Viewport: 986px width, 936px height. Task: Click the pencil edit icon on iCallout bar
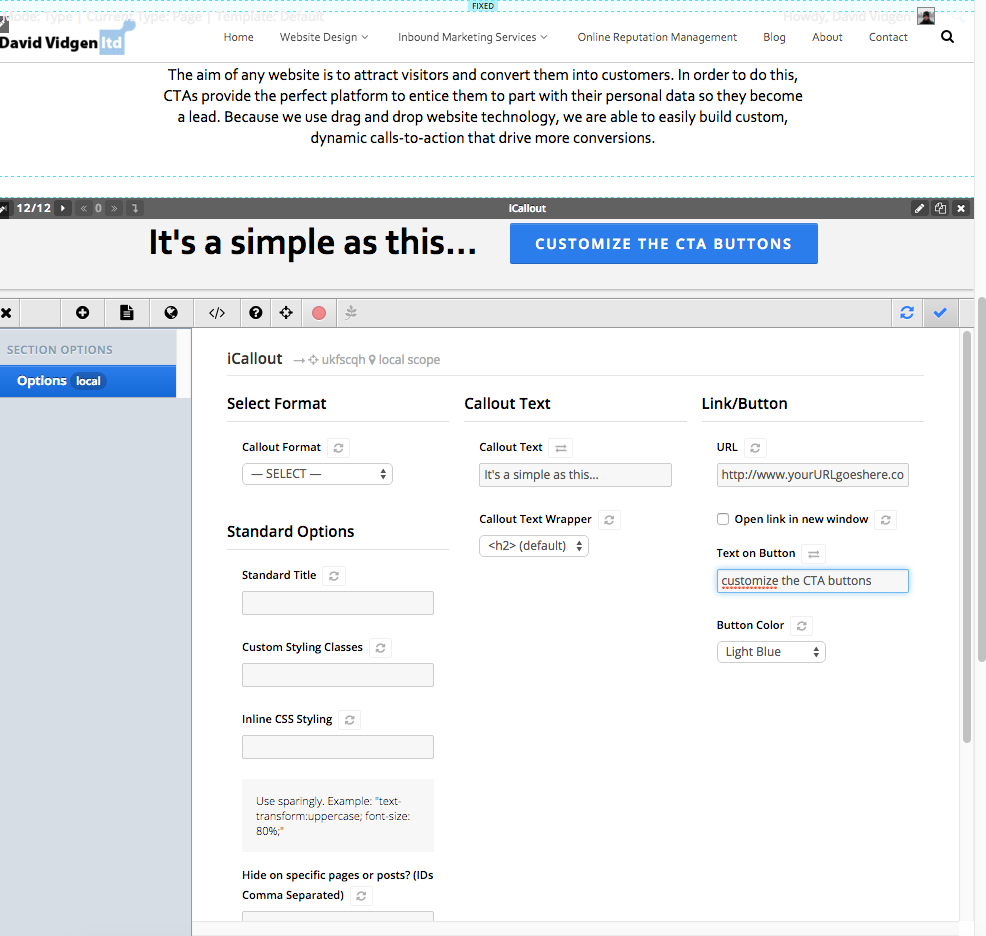[920, 209]
